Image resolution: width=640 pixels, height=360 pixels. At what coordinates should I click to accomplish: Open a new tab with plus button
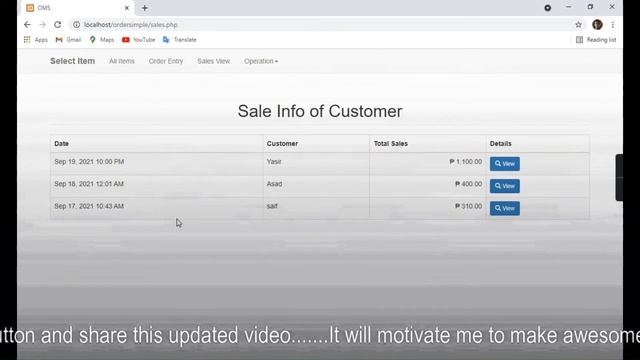(144, 8)
